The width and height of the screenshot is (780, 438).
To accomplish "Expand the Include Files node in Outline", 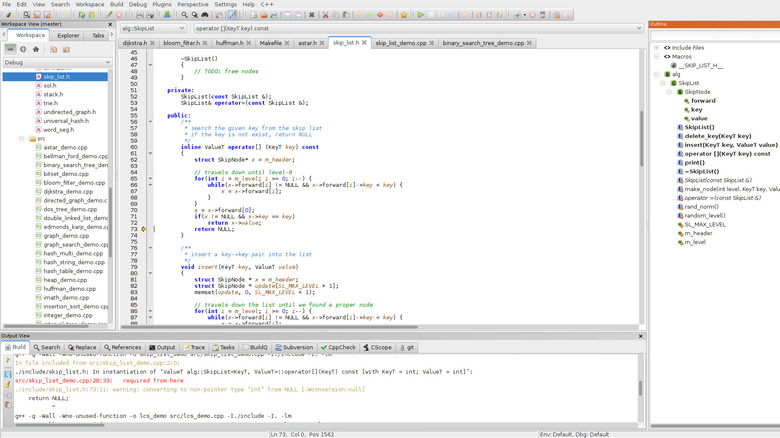I will [656, 47].
